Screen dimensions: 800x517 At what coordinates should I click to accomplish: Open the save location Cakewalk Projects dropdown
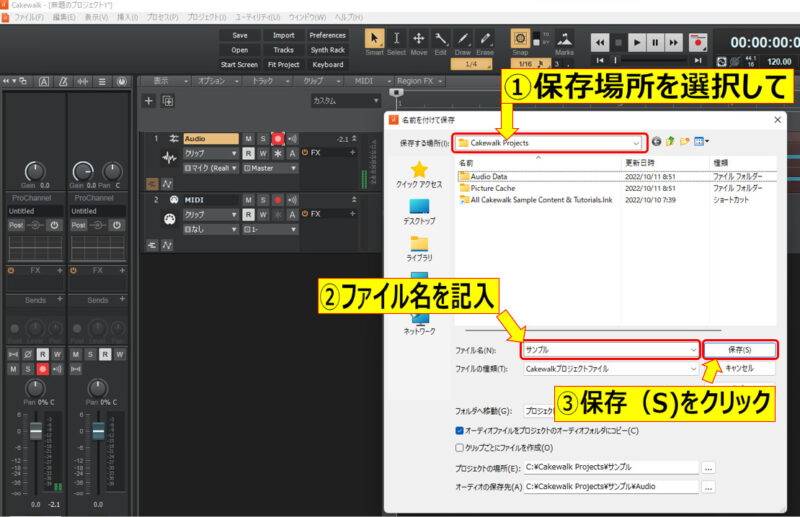pos(636,143)
